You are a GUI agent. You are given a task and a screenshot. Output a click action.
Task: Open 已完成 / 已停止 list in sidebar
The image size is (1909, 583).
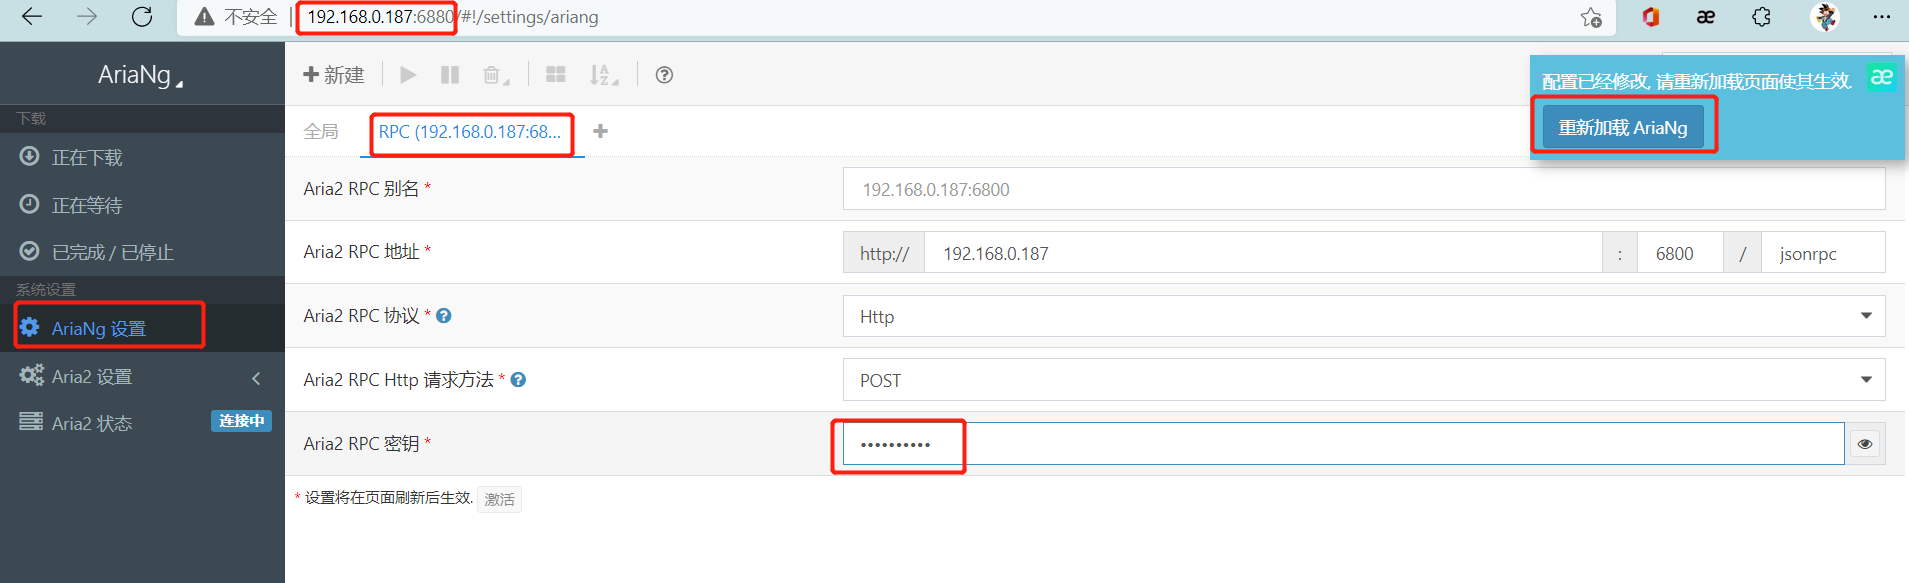[x=112, y=252]
